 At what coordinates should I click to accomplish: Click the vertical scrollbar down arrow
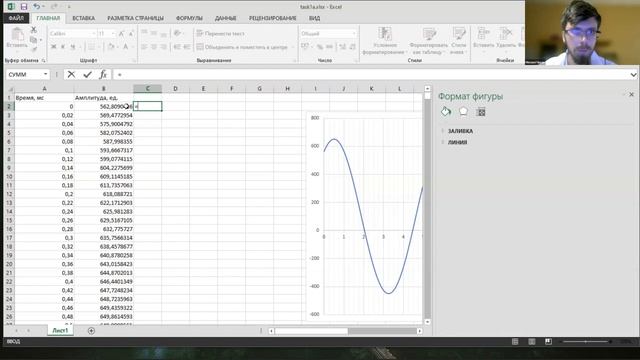[427, 322]
